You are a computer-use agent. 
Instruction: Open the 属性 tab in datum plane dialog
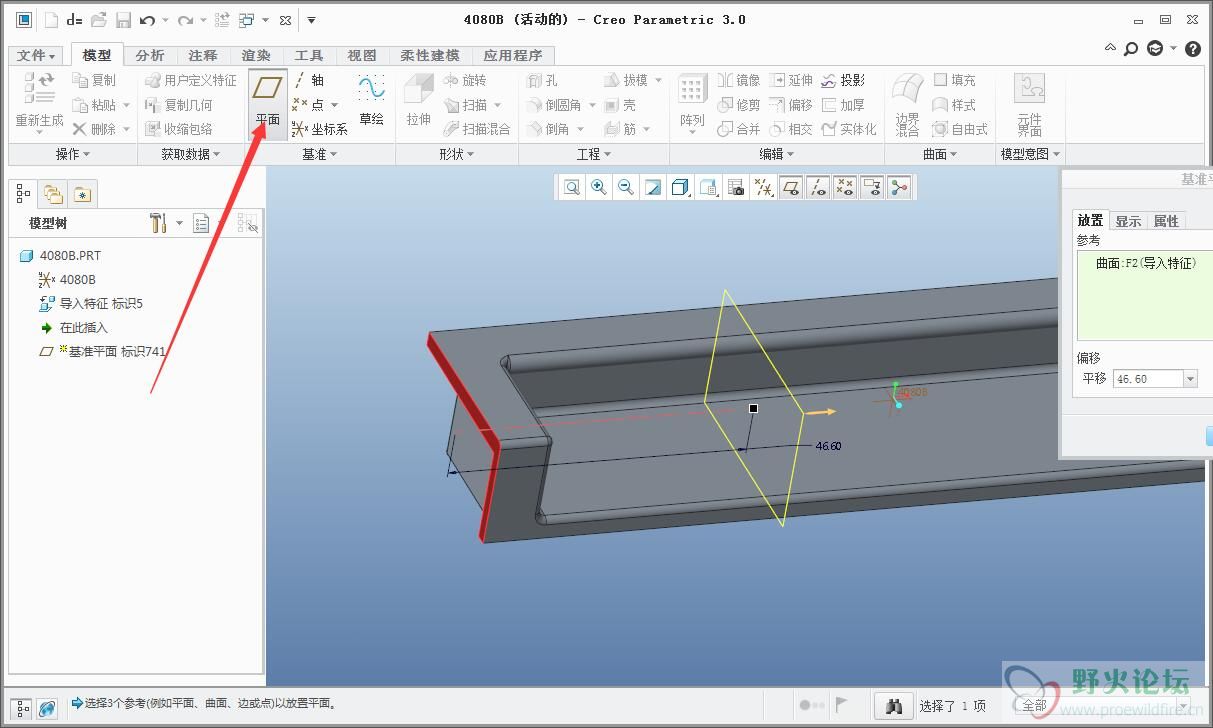coord(1166,221)
